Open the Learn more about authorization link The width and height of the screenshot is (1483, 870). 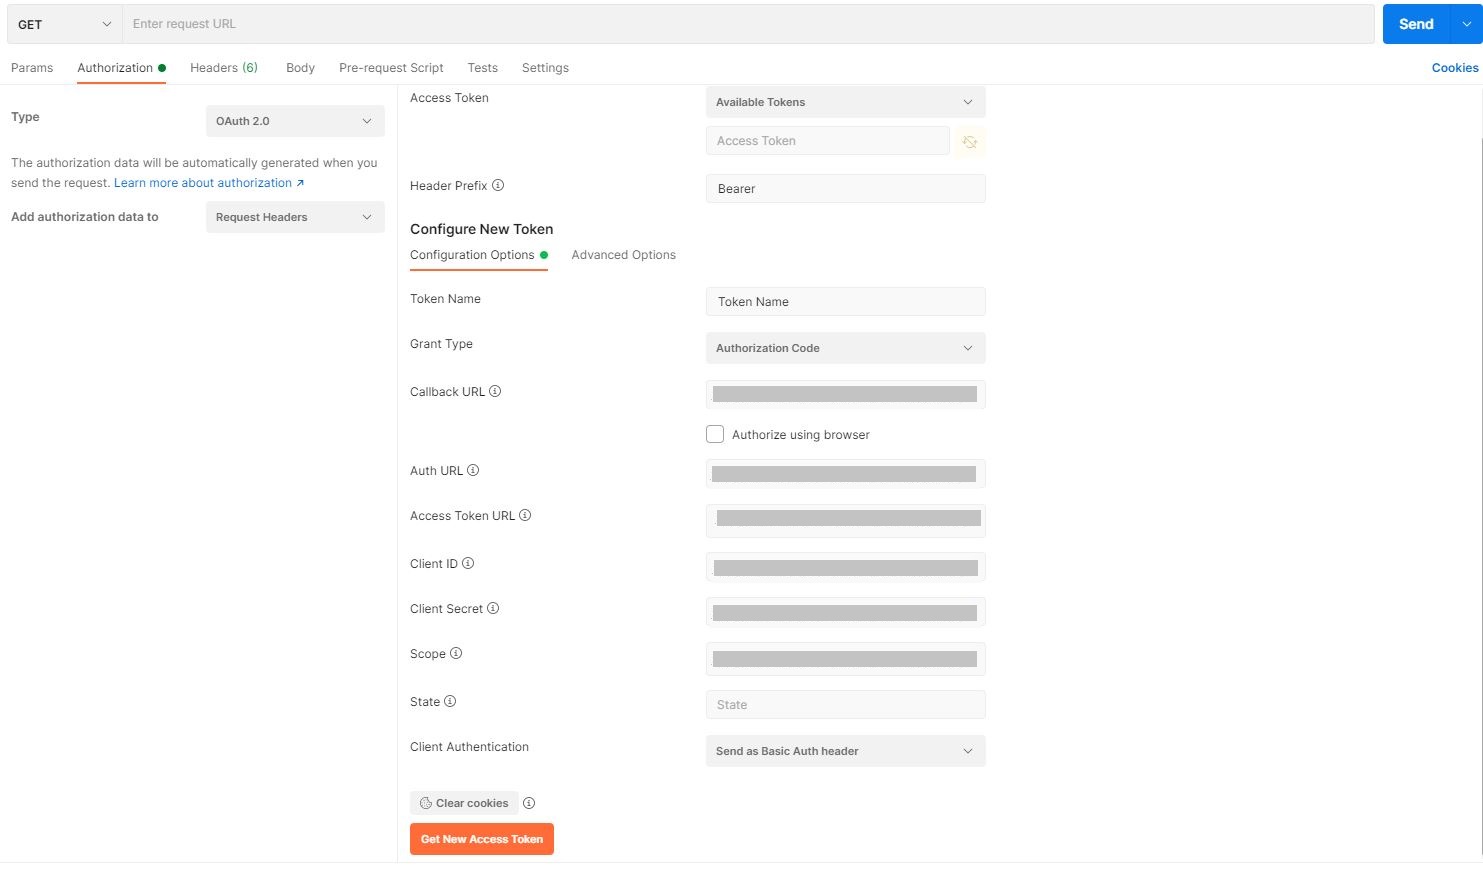point(203,182)
